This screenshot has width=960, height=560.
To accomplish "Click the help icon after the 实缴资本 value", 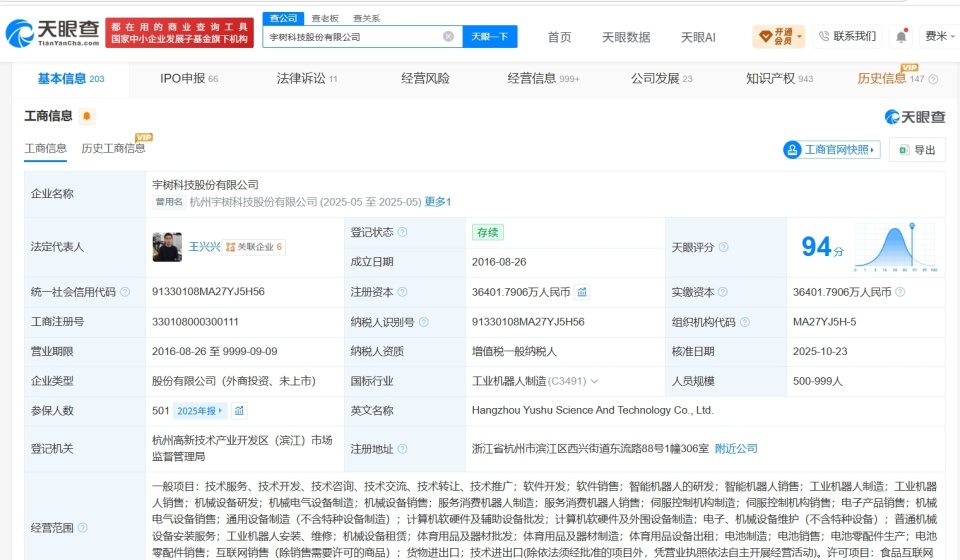I will [900, 292].
